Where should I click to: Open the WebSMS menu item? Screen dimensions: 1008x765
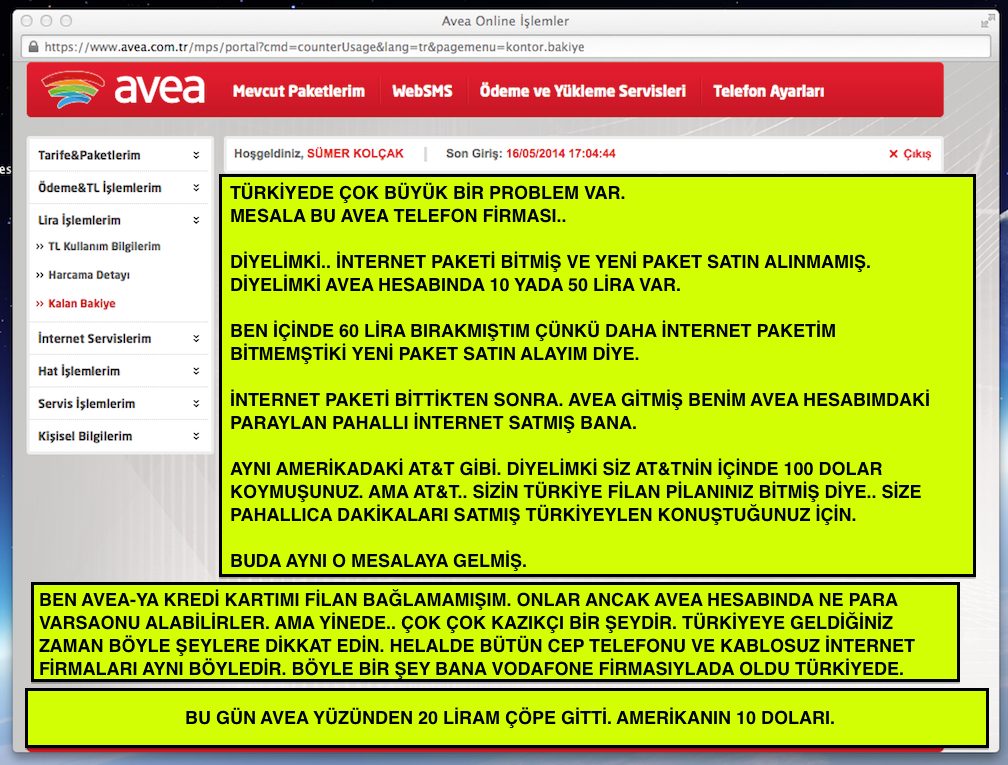(422, 91)
